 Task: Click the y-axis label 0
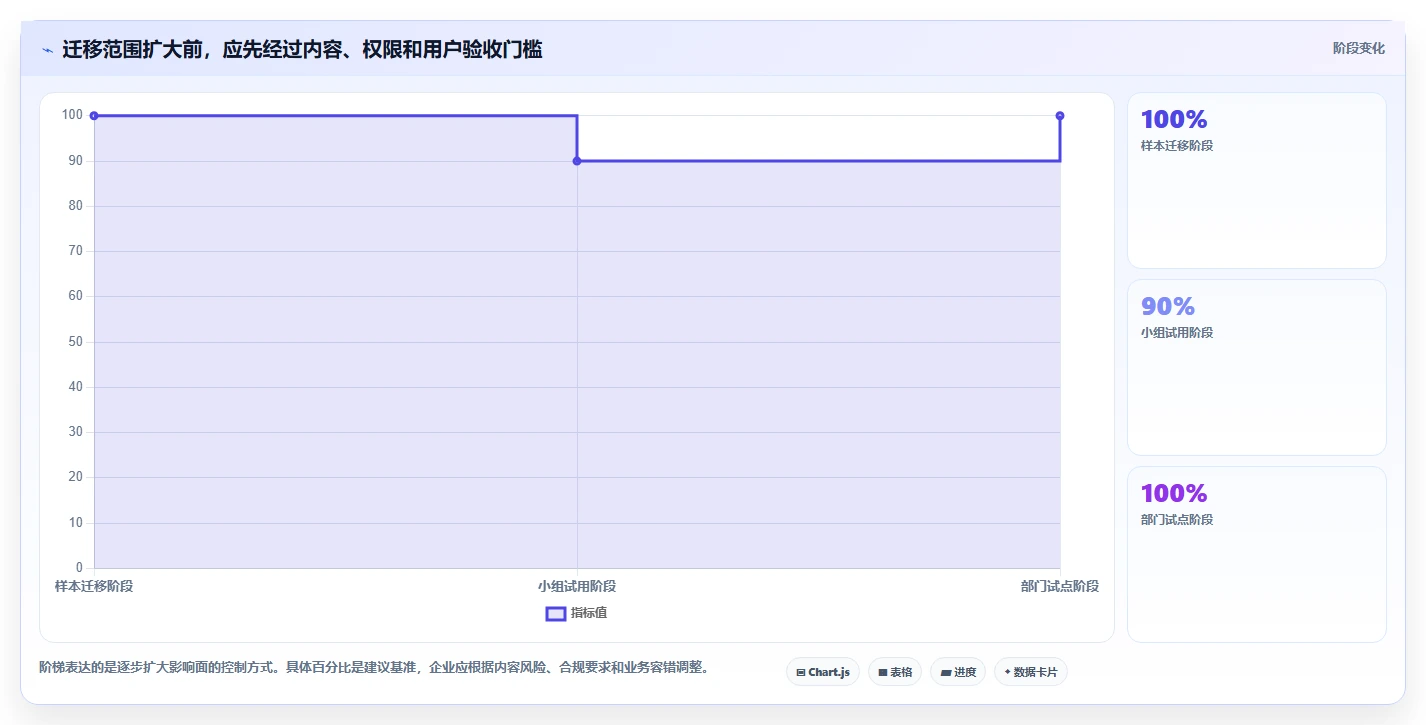(x=79, y=568)
